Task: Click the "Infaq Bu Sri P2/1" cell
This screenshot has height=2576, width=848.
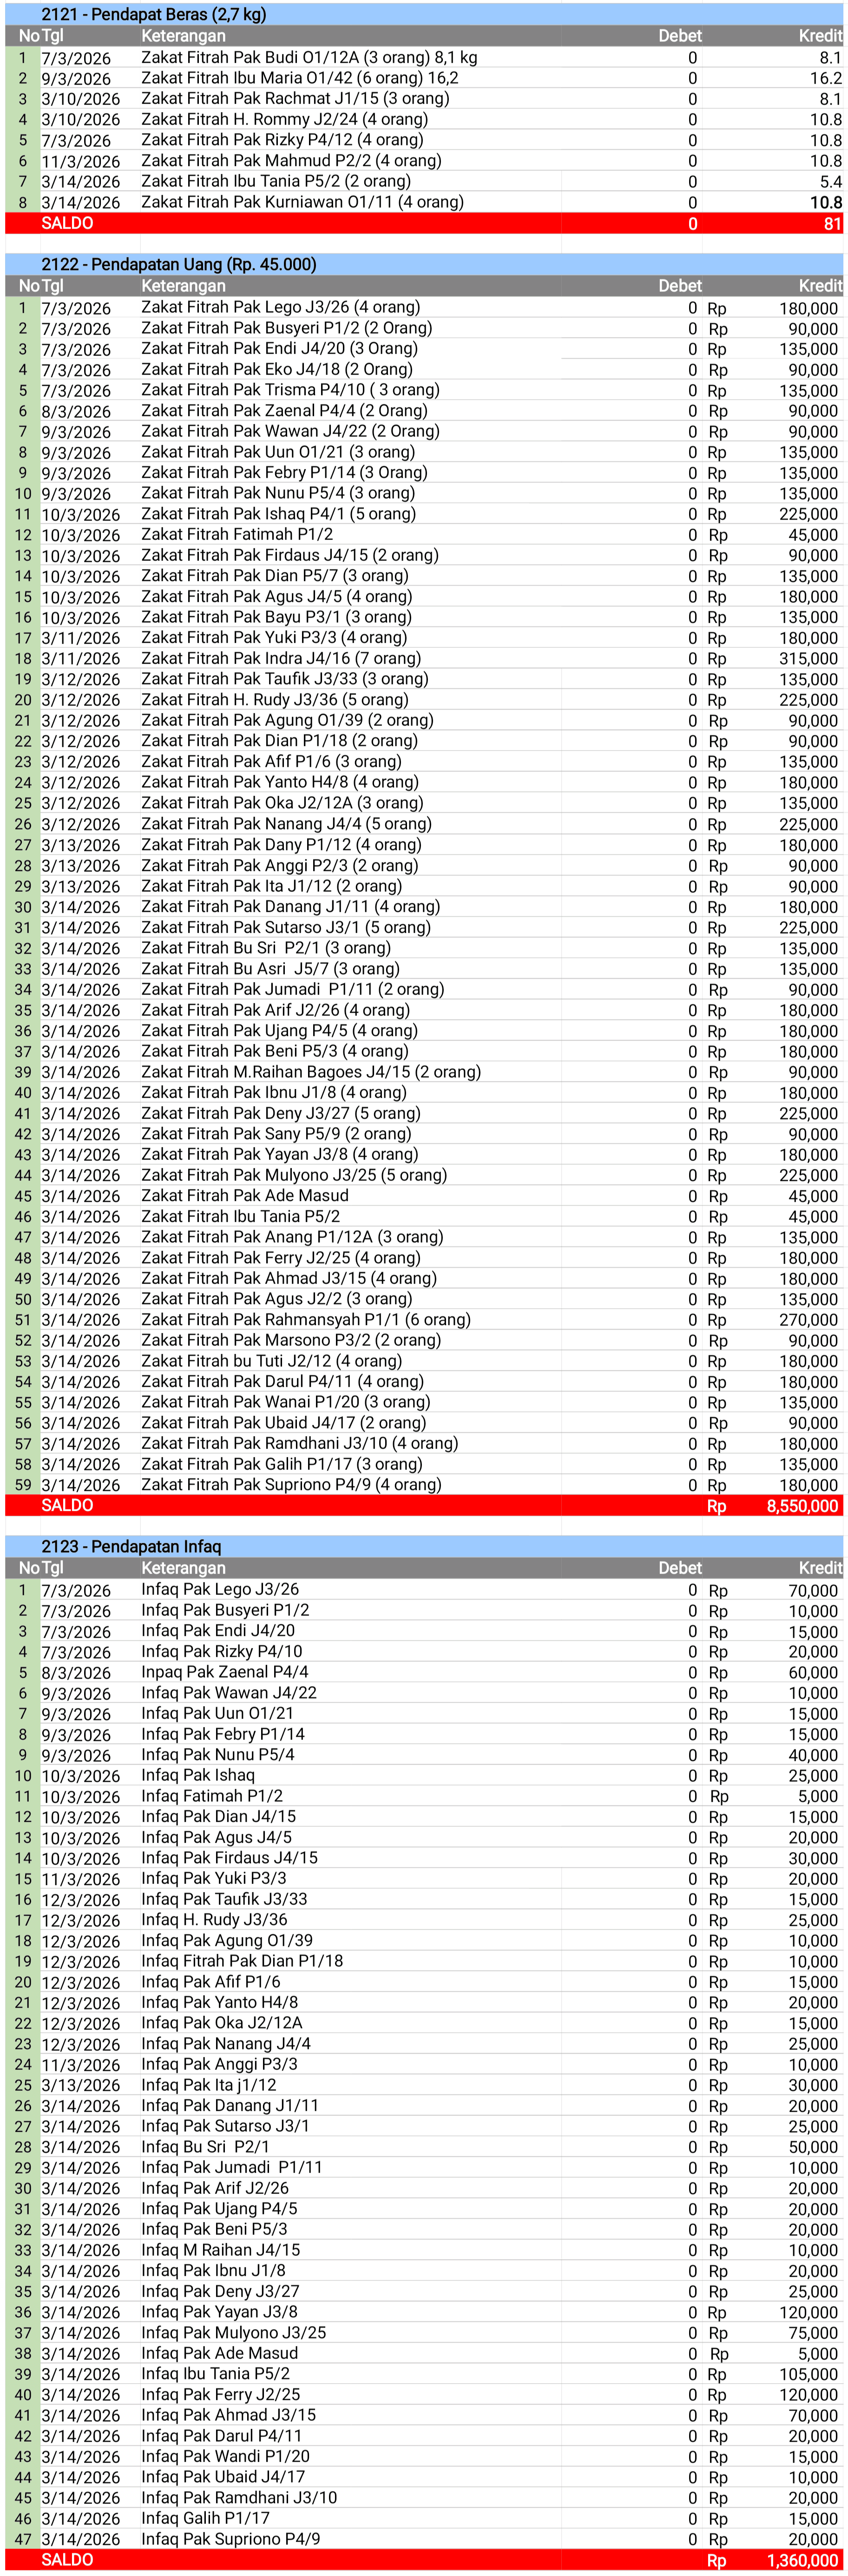Action: pyautogui.click(x=205, y=2147)
